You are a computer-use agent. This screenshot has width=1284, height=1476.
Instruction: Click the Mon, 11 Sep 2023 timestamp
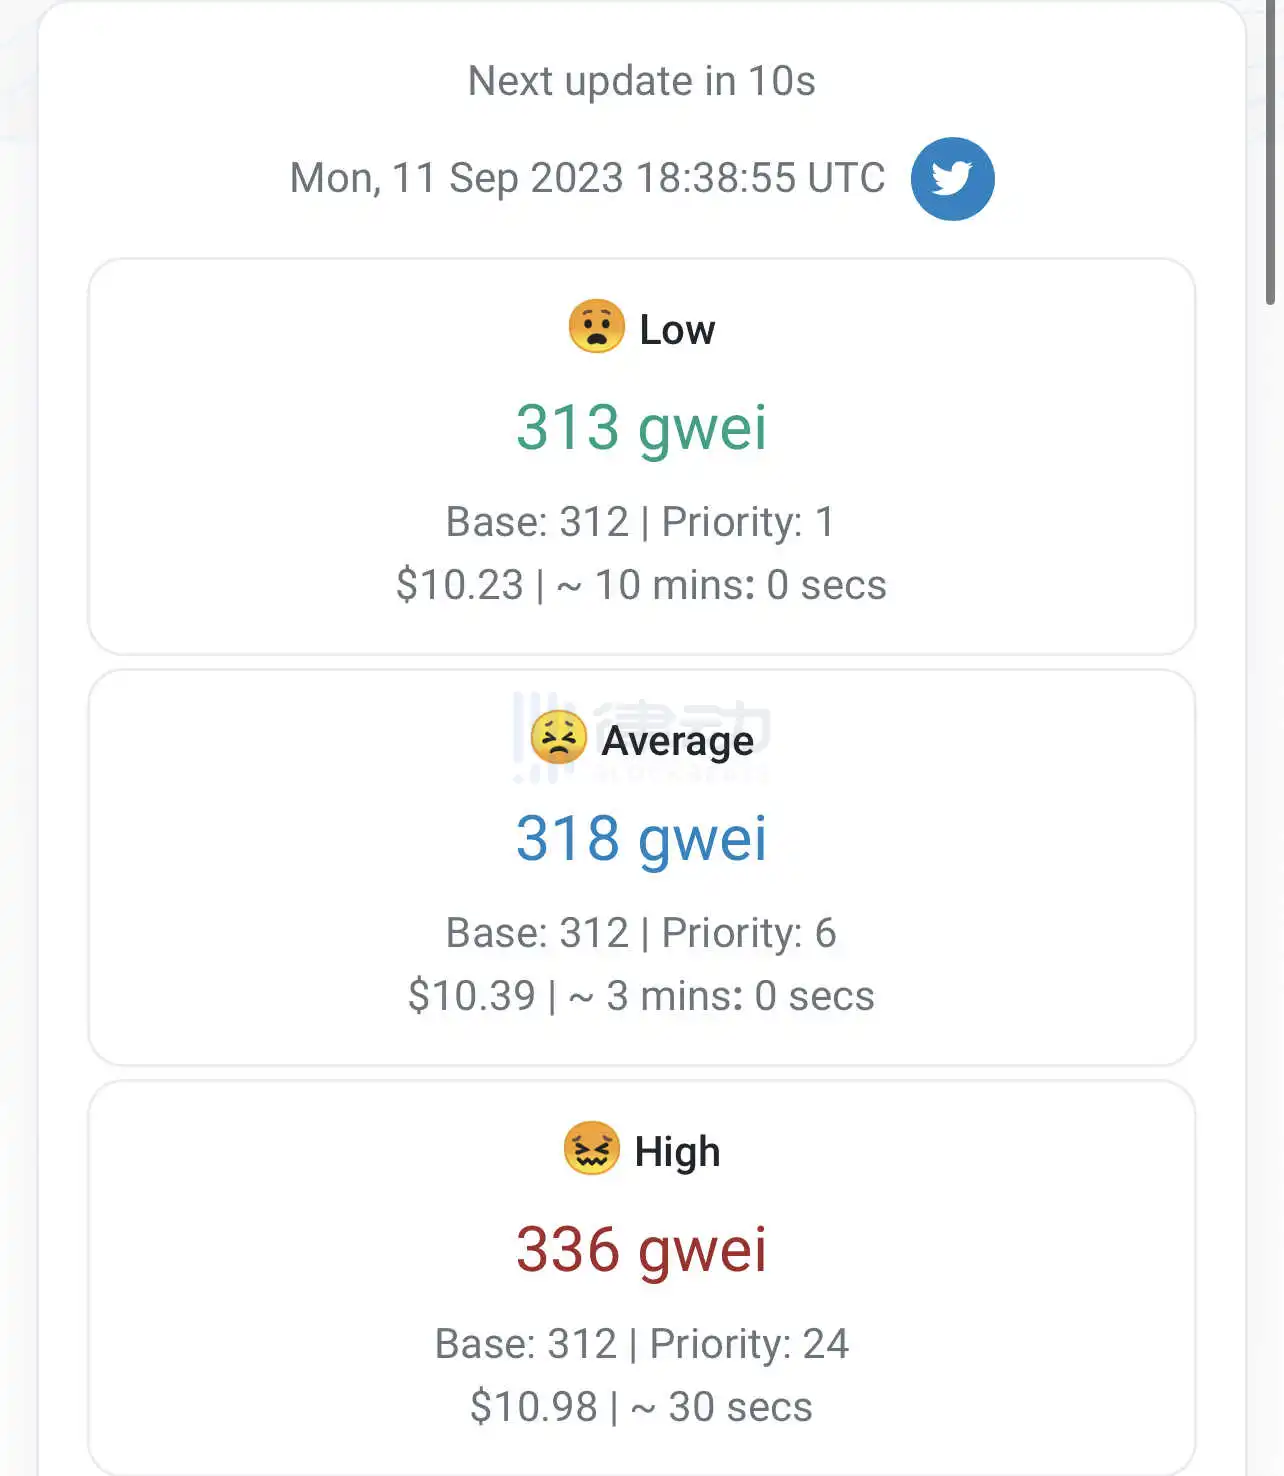click(x=587, y=178)
